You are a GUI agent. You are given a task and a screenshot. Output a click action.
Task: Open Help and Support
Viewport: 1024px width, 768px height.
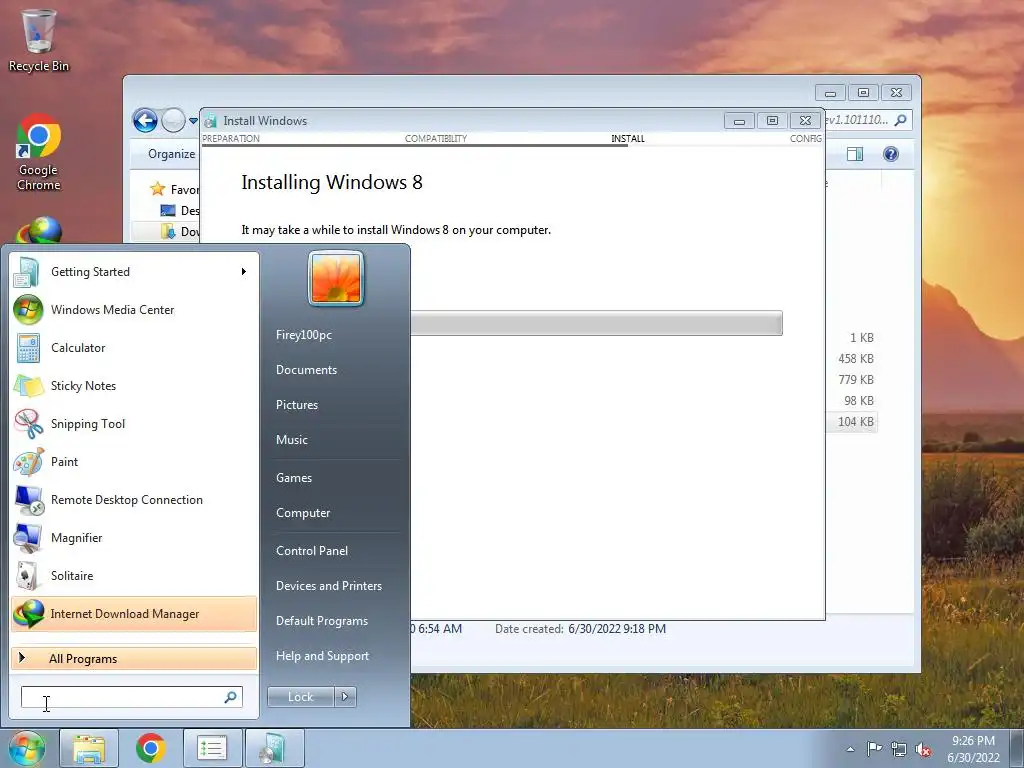[x=322, y=656]
